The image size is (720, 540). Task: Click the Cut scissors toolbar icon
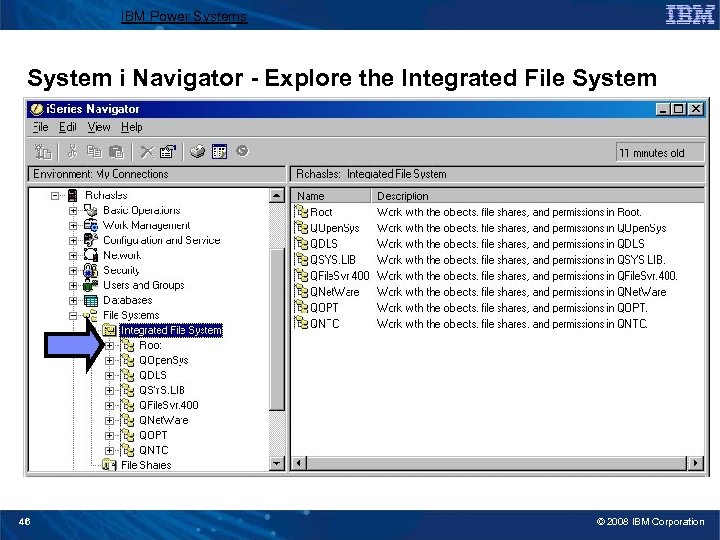pyautogui.click(x=72, y=151)
